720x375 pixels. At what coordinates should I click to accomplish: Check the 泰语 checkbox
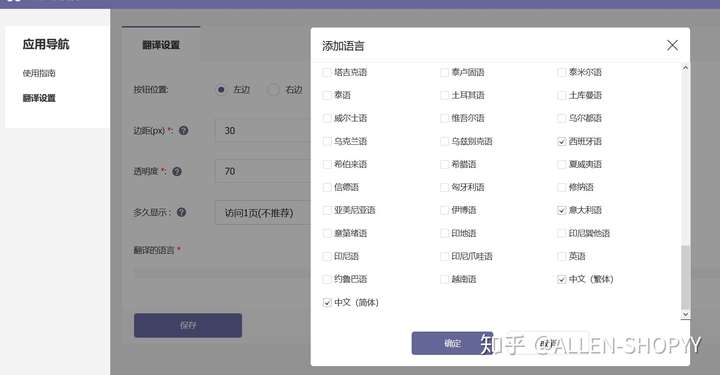tap(327, 95)
